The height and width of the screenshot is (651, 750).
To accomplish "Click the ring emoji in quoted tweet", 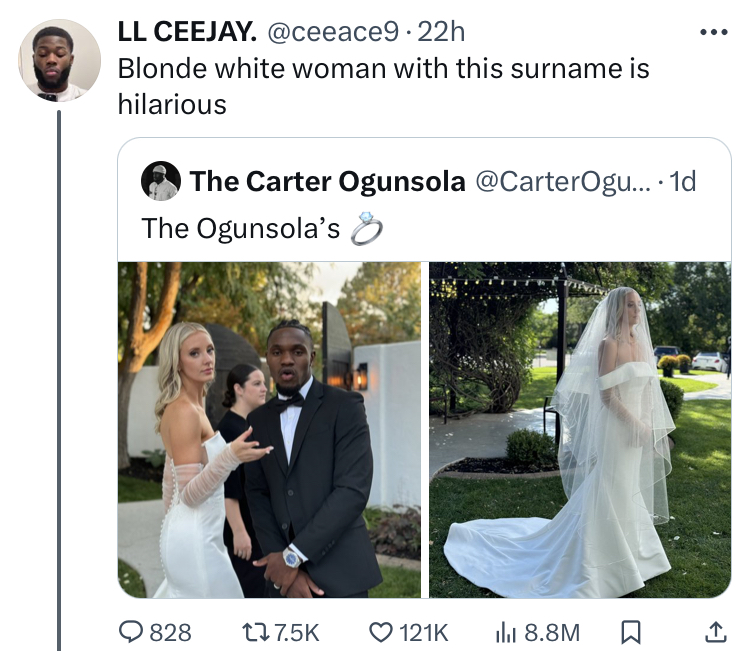I will [366, 229].
